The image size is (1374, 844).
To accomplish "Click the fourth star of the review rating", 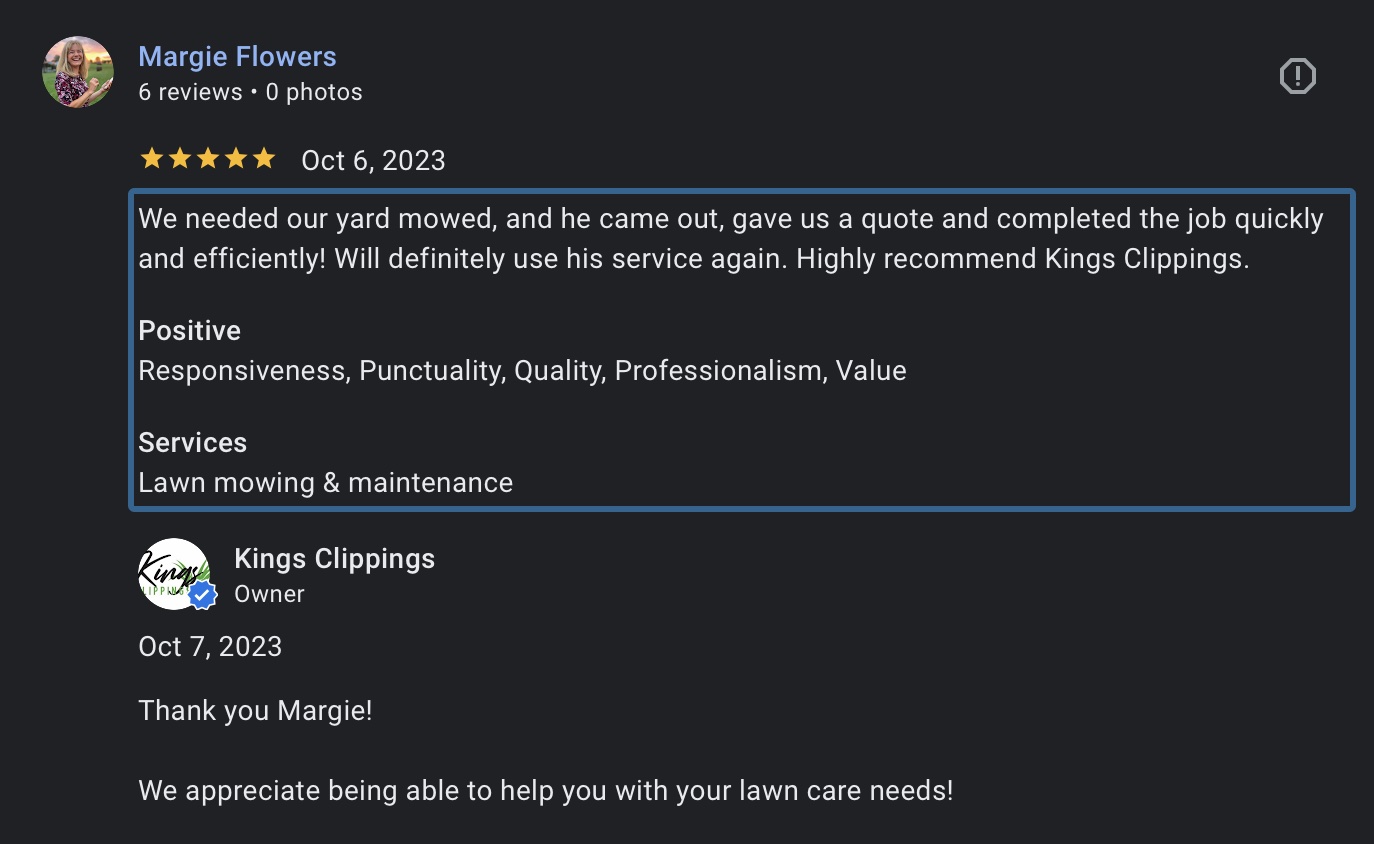I will tap(235, 158).
